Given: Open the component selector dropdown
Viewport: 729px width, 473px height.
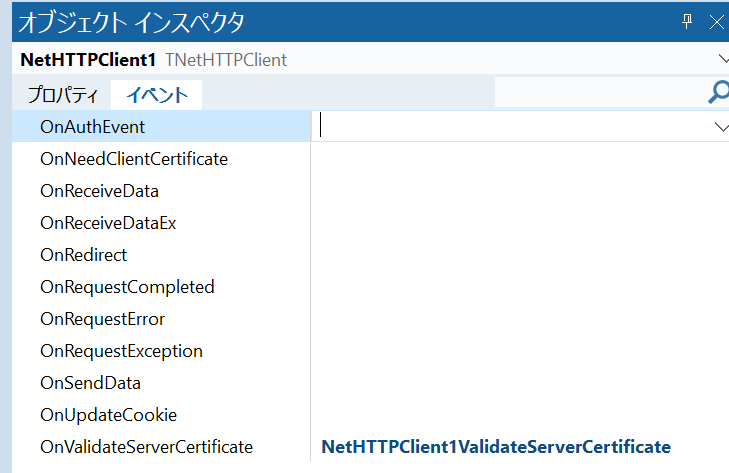Looking at the screenshot, I should (x=721, y=60).
